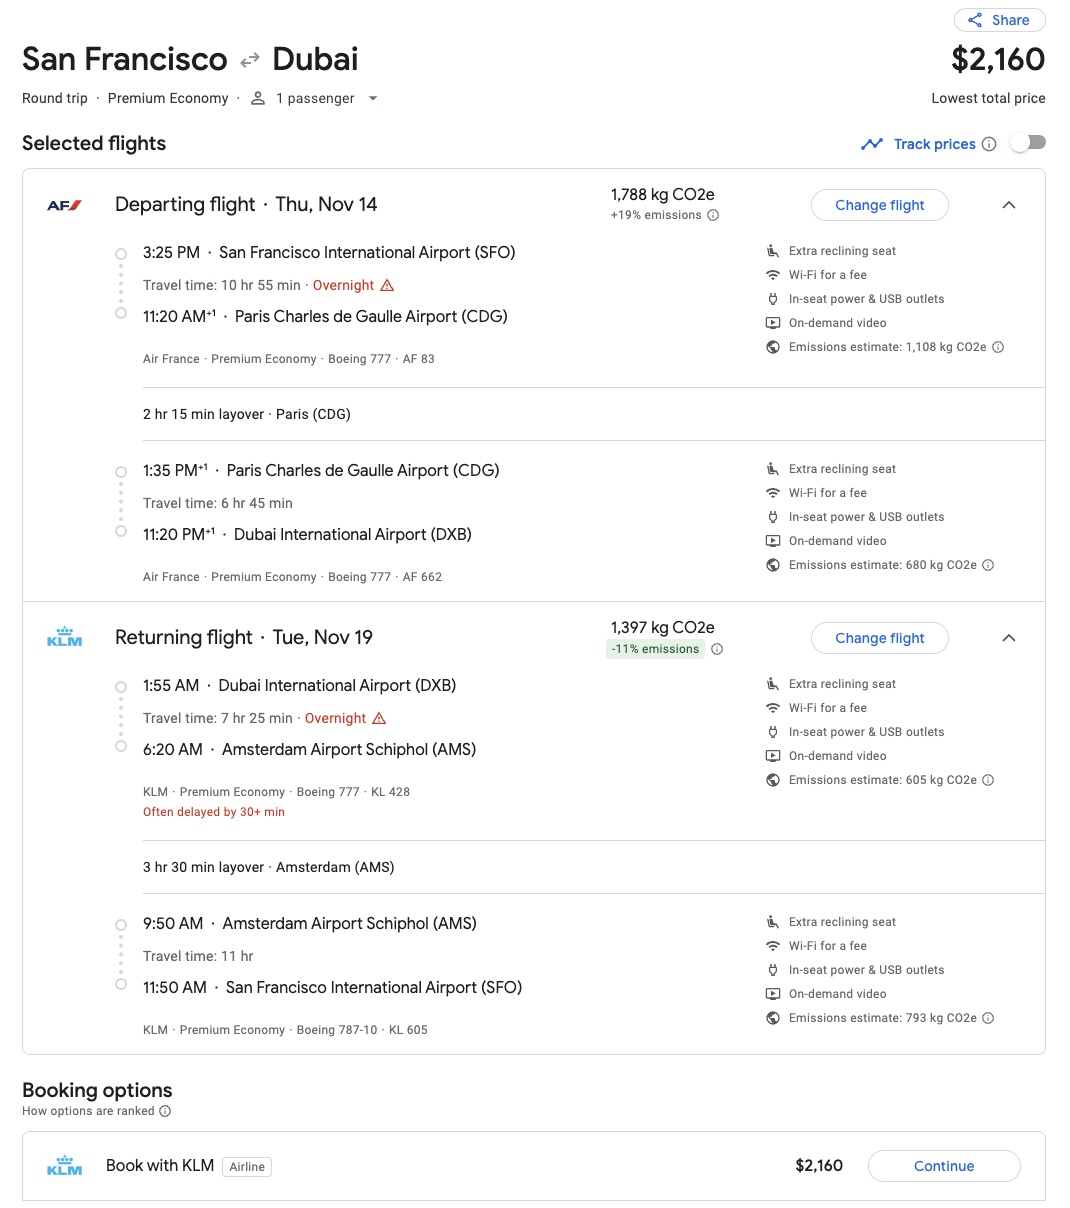The image size is (1070, 1208).
Task: Click Continue to book with KLM
Action: coord(943,1166)
